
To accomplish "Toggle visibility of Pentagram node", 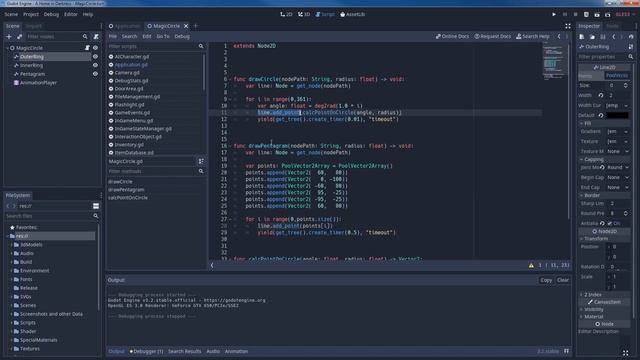I will (x=95, y=74).
